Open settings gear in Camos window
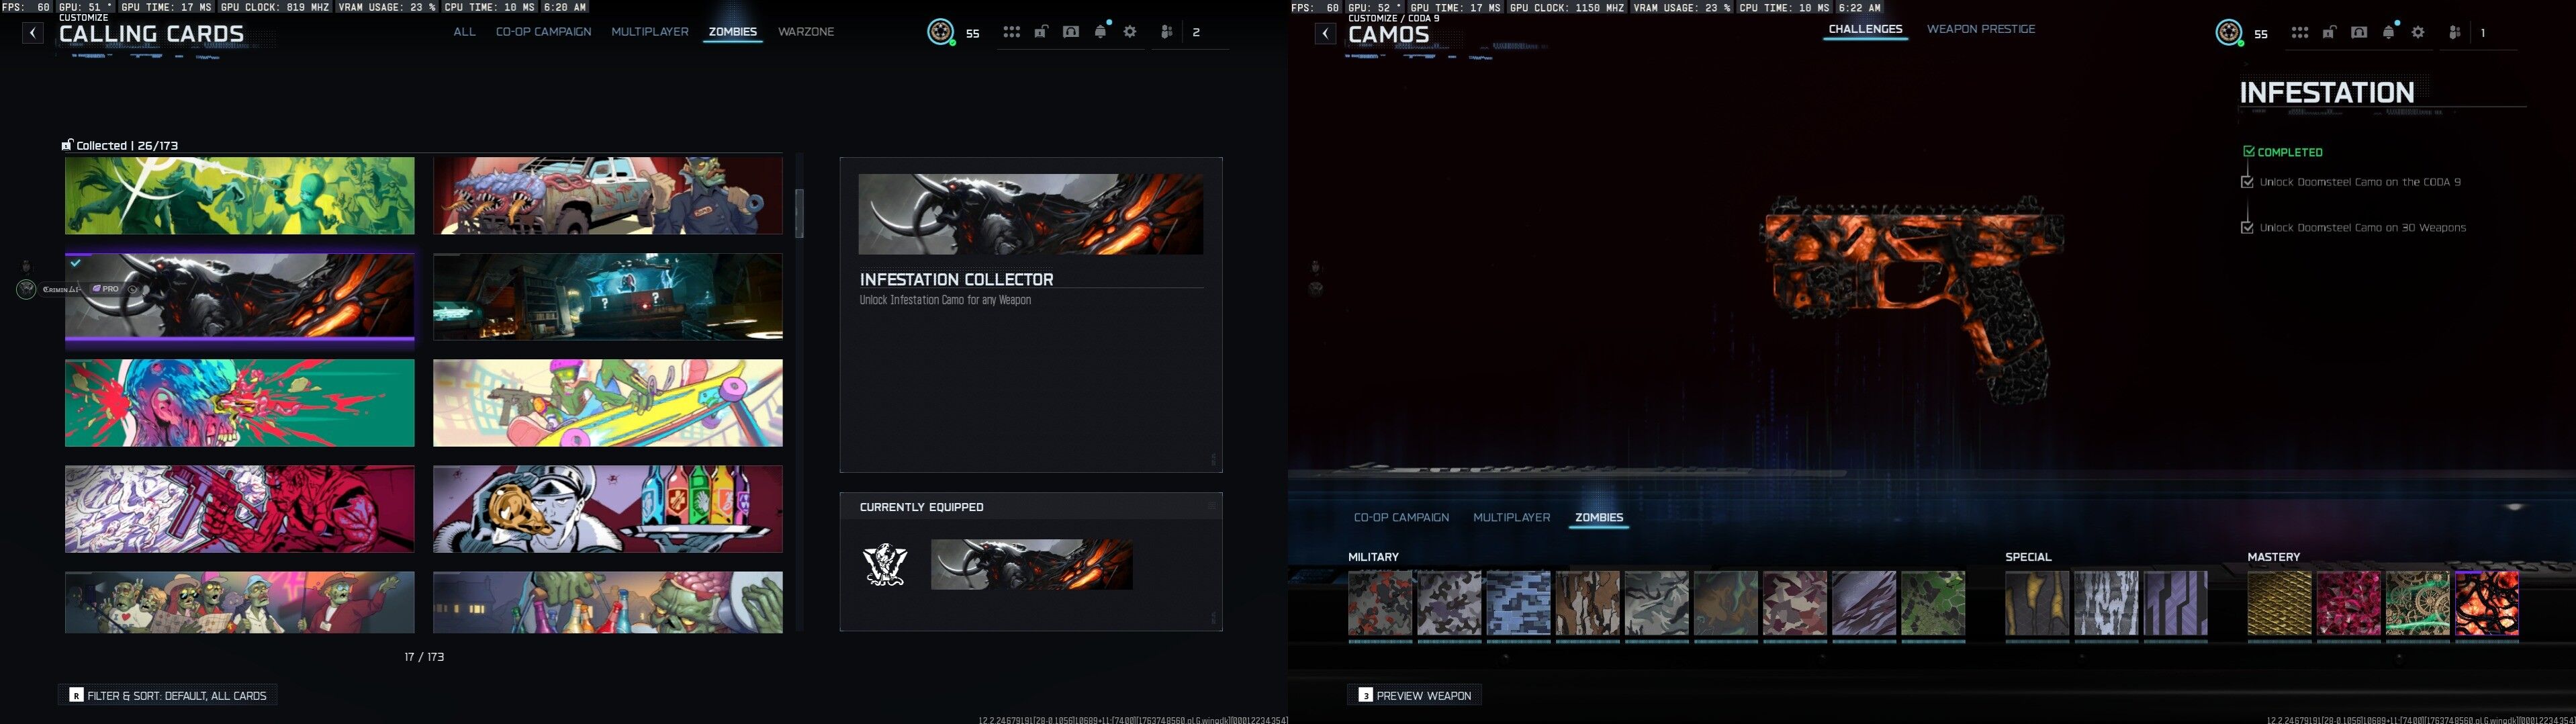This screenshot has height=724, width=2576. coord(2418,33)
